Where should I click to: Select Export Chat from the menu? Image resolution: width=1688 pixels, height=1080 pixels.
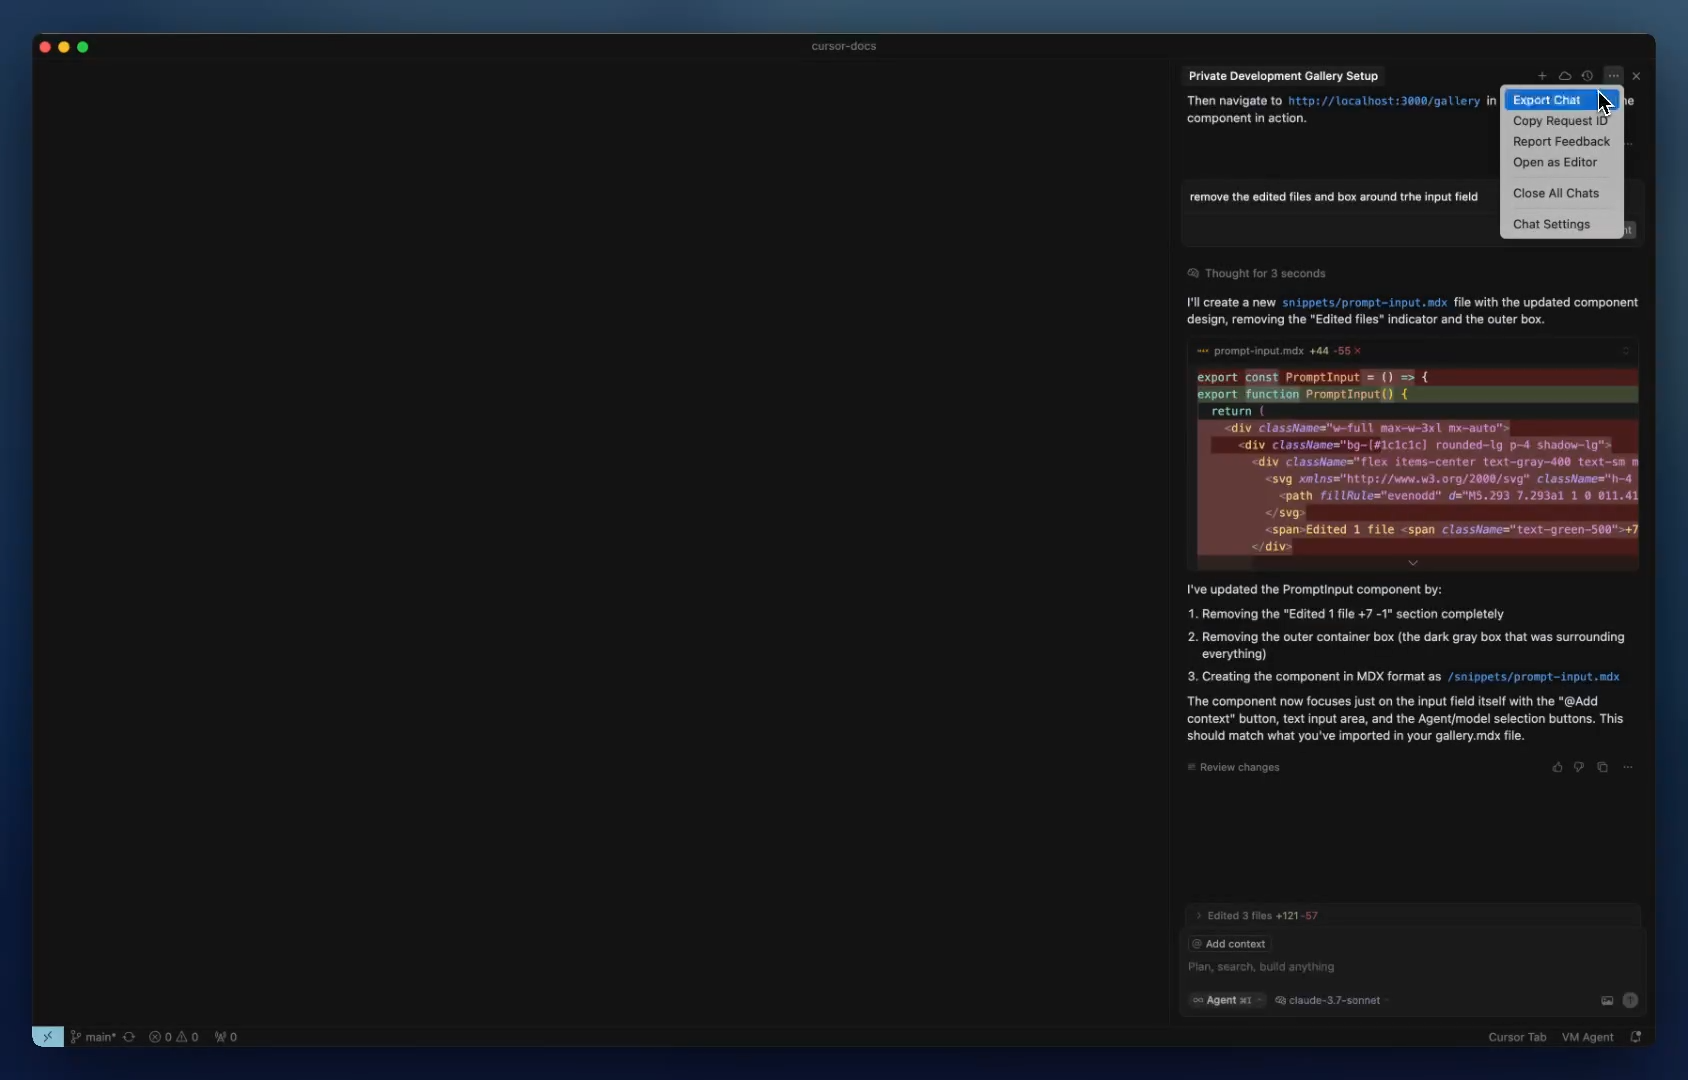(1561, 100)
